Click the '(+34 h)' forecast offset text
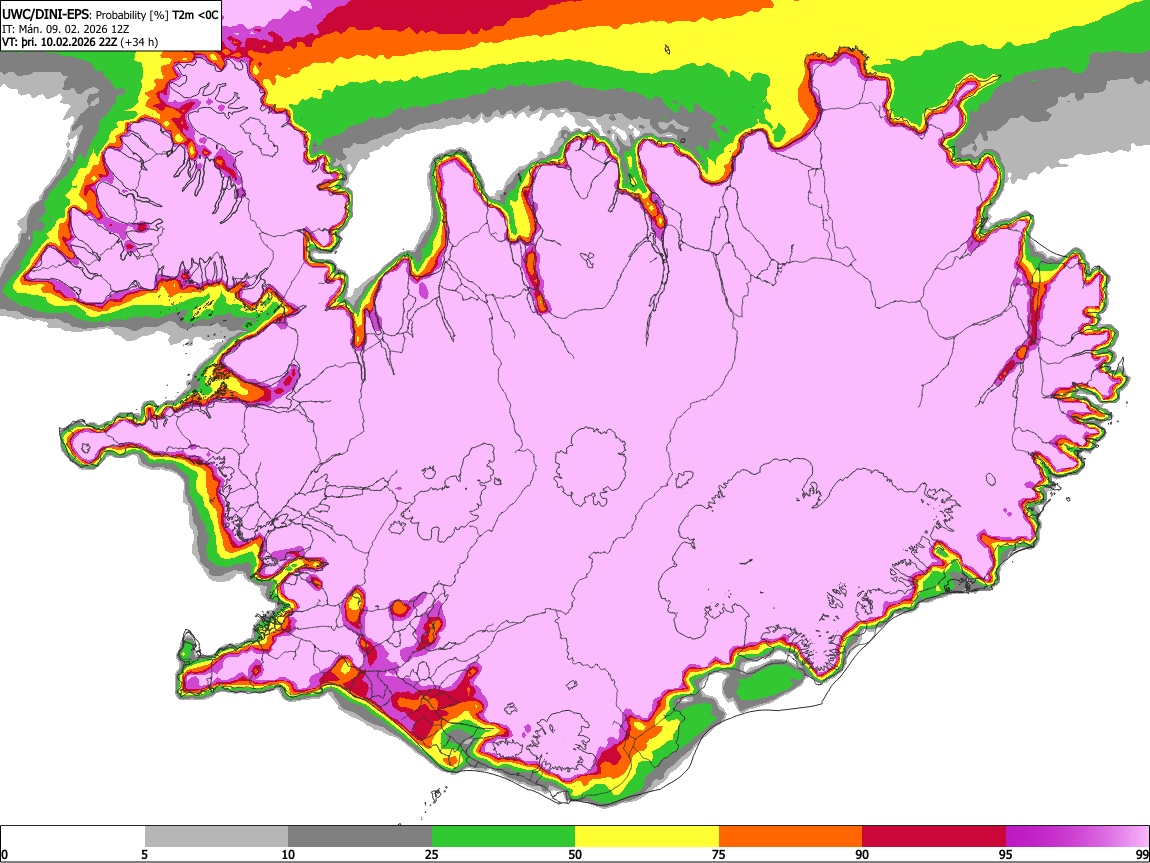This screenshot has height=863, width=1150. (x=140, y=42)
